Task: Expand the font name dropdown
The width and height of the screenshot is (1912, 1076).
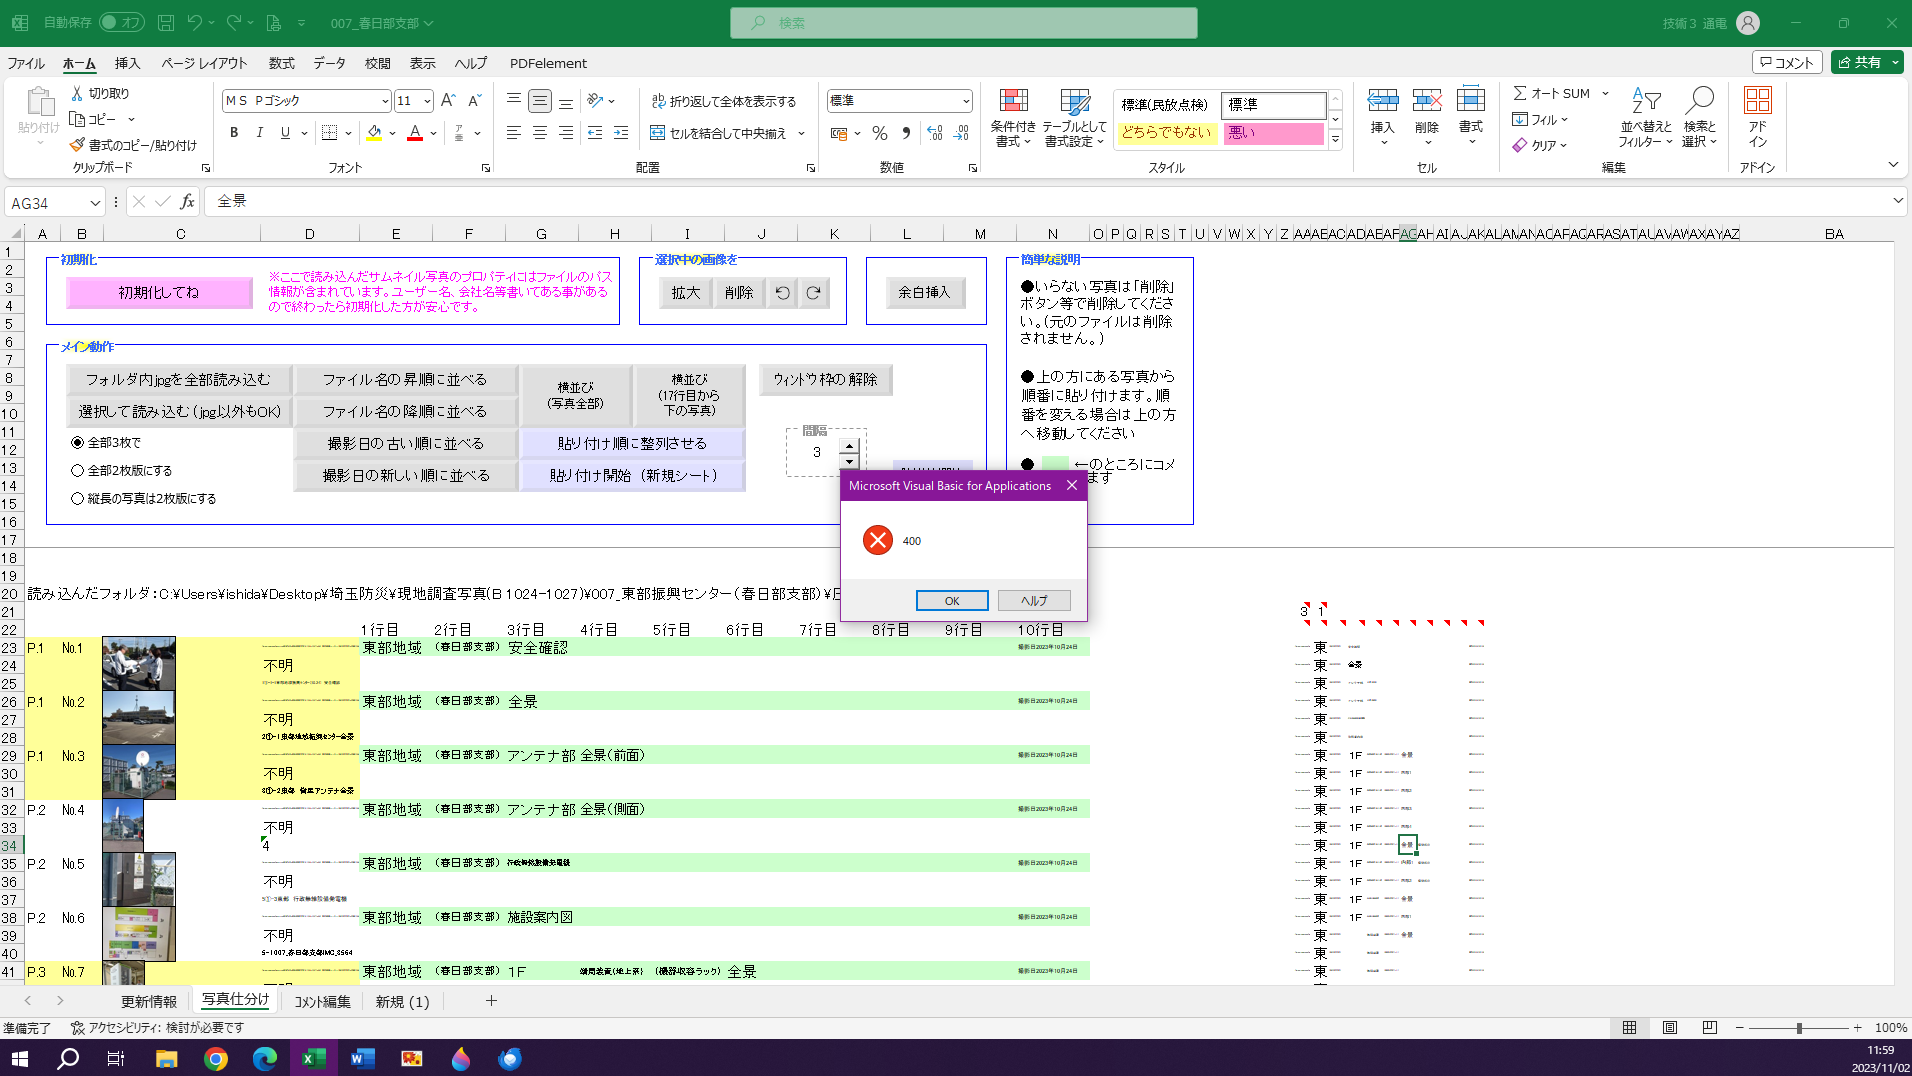Action: pyautogui.click(x=385, y=101)
